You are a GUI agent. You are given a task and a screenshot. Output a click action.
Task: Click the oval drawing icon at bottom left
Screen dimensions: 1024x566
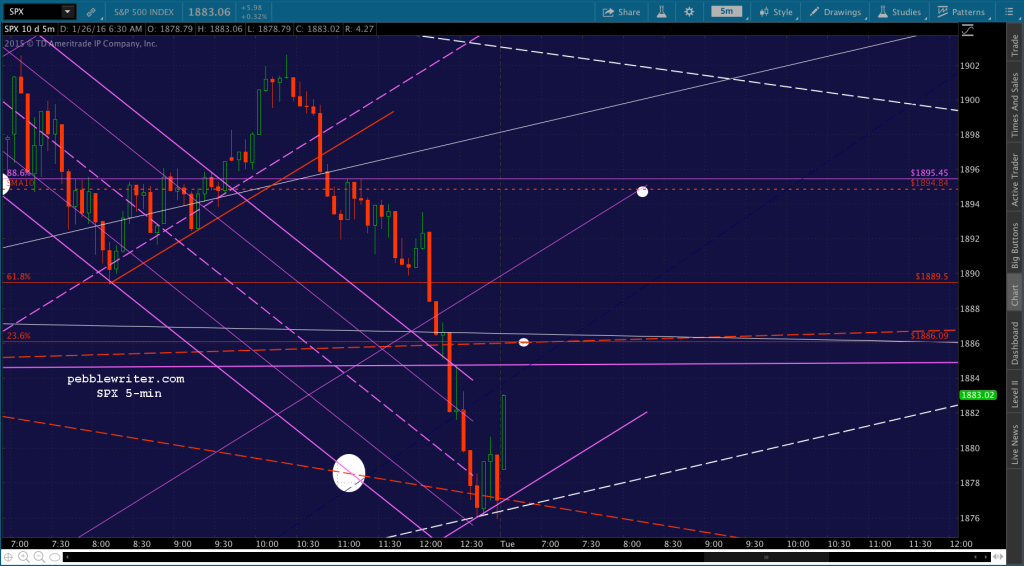(x=55, y=557)
